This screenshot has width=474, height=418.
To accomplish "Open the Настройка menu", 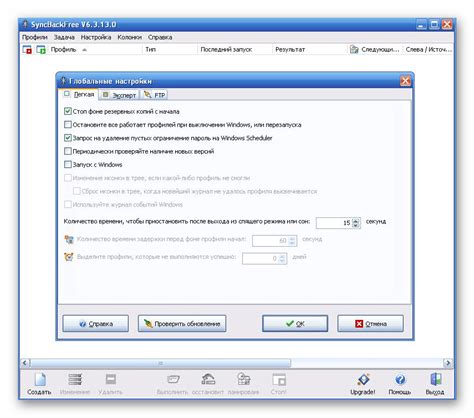I will tap(96, 37).
